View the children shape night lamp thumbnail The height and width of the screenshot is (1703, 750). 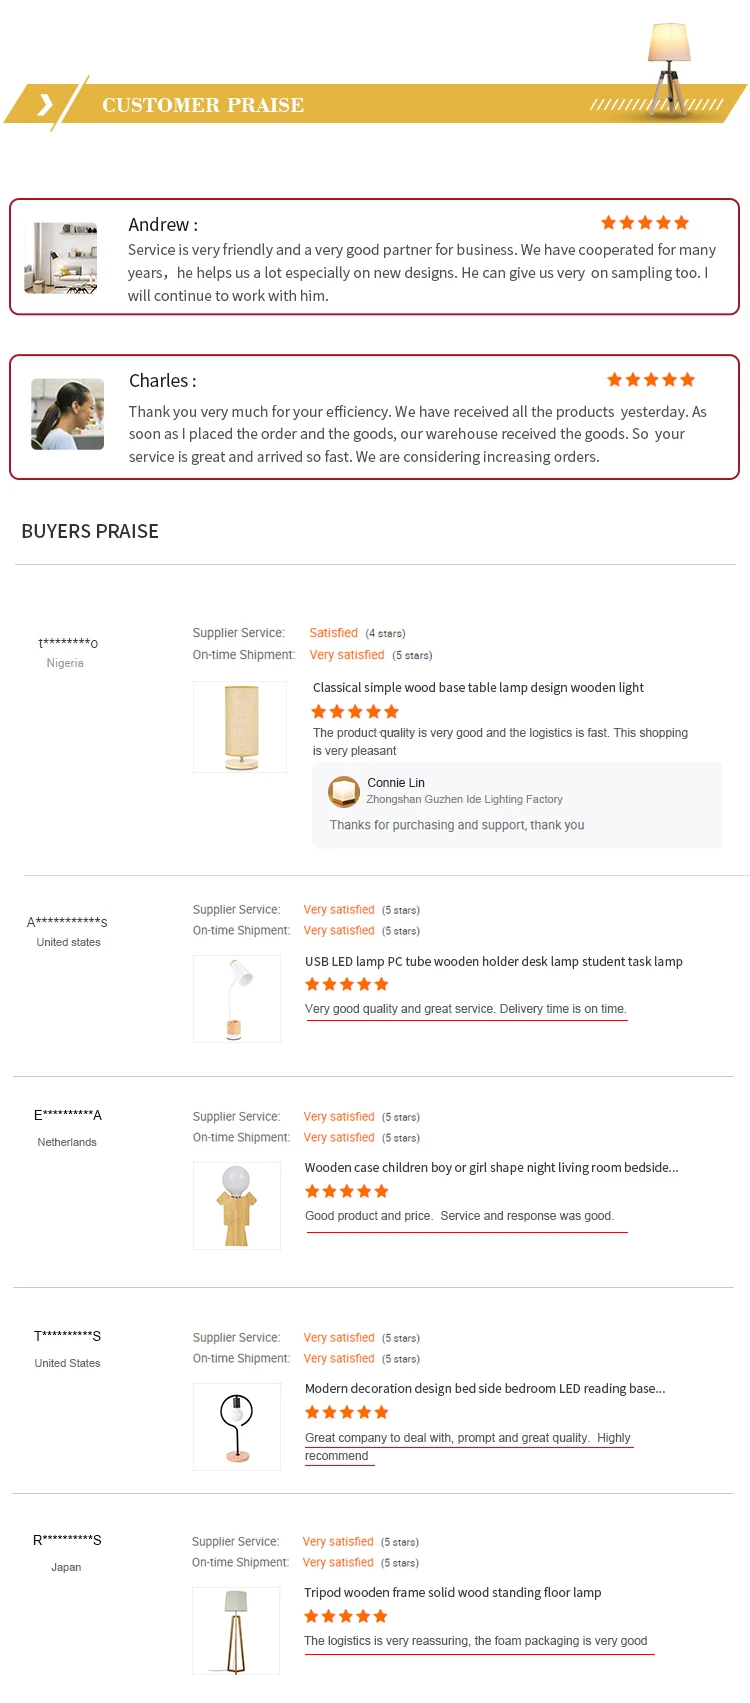click(x=237, y=1206)
